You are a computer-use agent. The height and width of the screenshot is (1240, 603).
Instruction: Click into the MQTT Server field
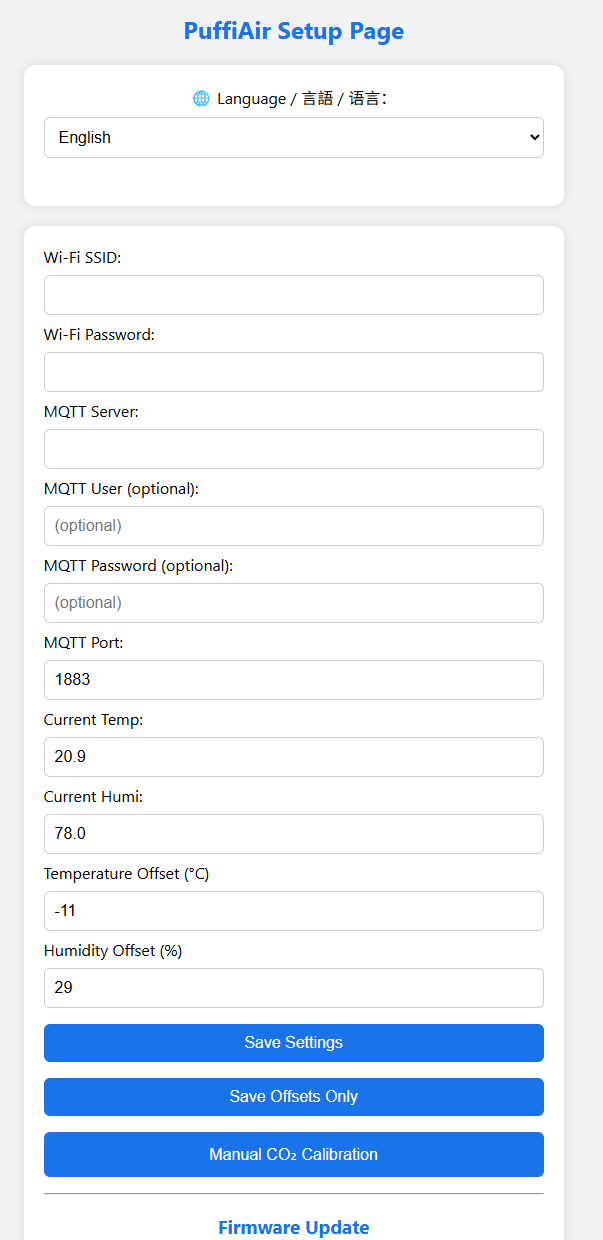pos(294,449)
